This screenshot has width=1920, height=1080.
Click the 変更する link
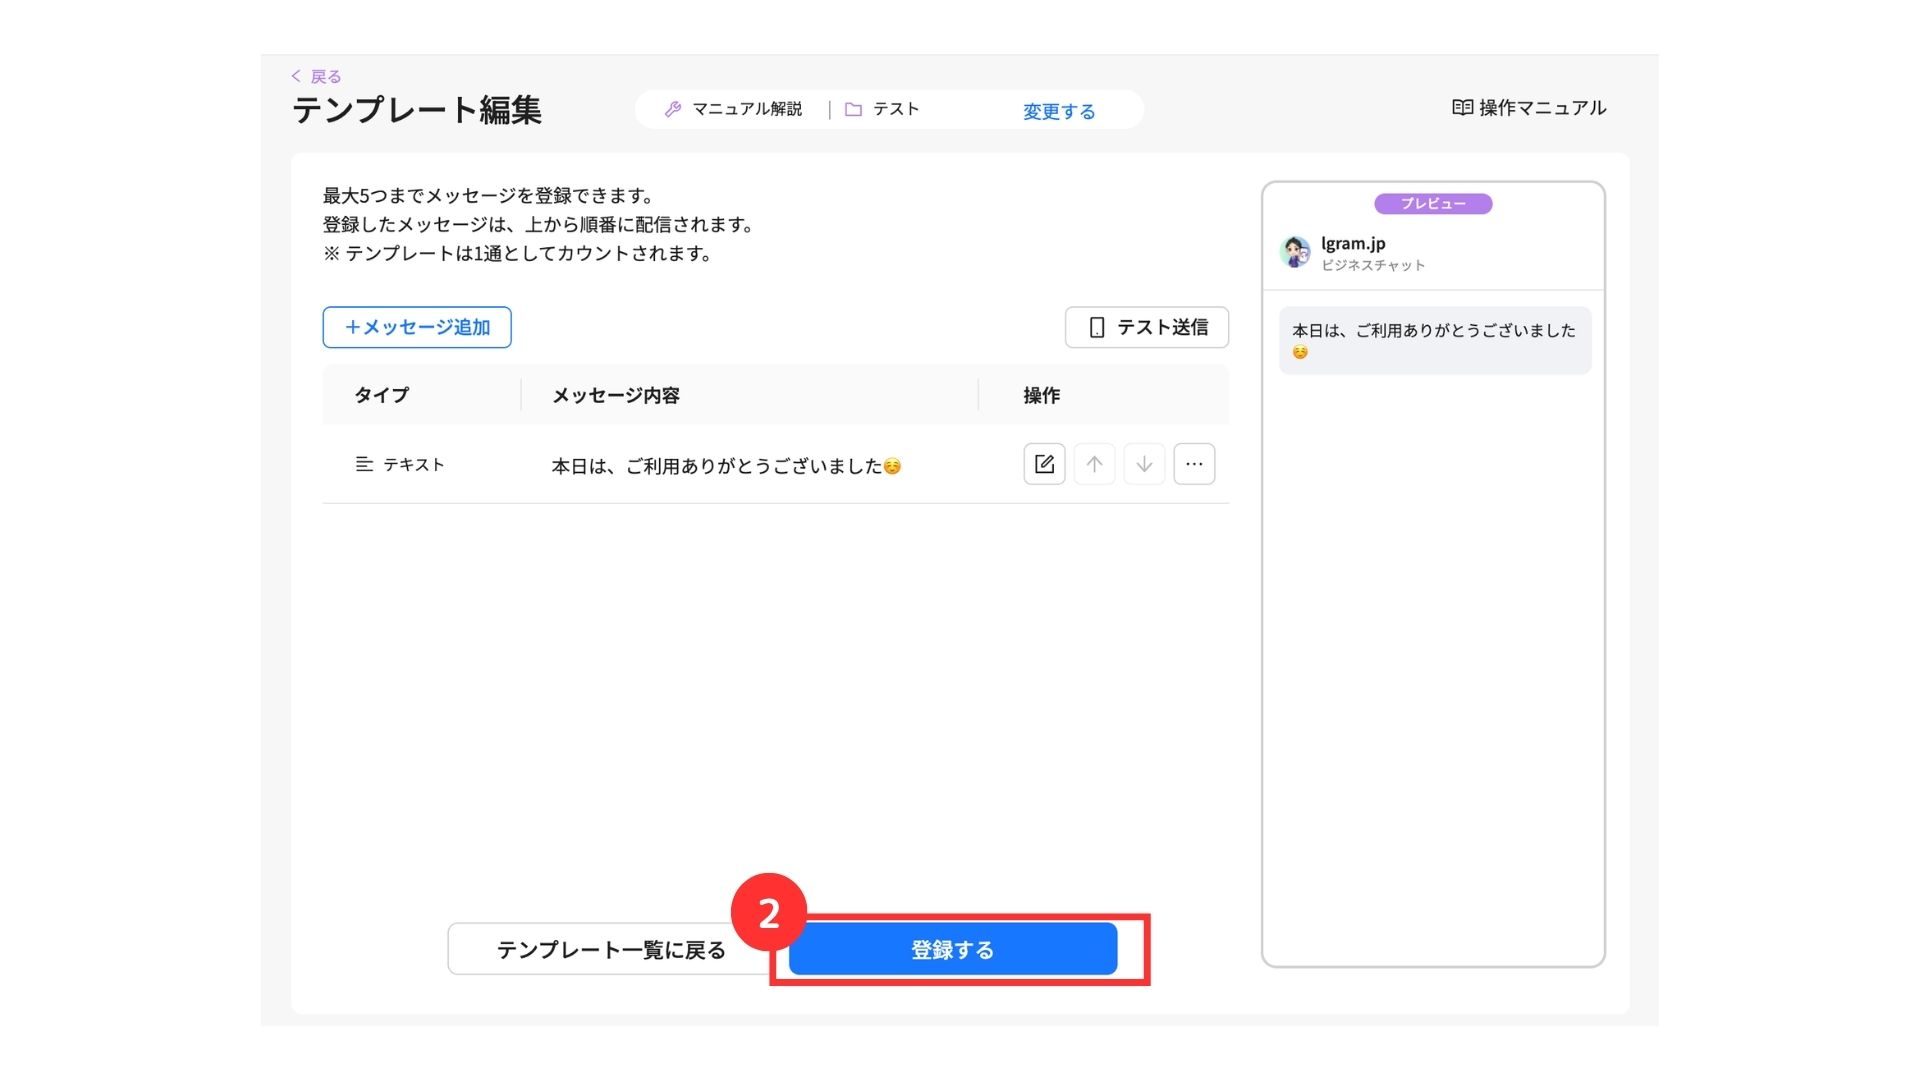1059,111
